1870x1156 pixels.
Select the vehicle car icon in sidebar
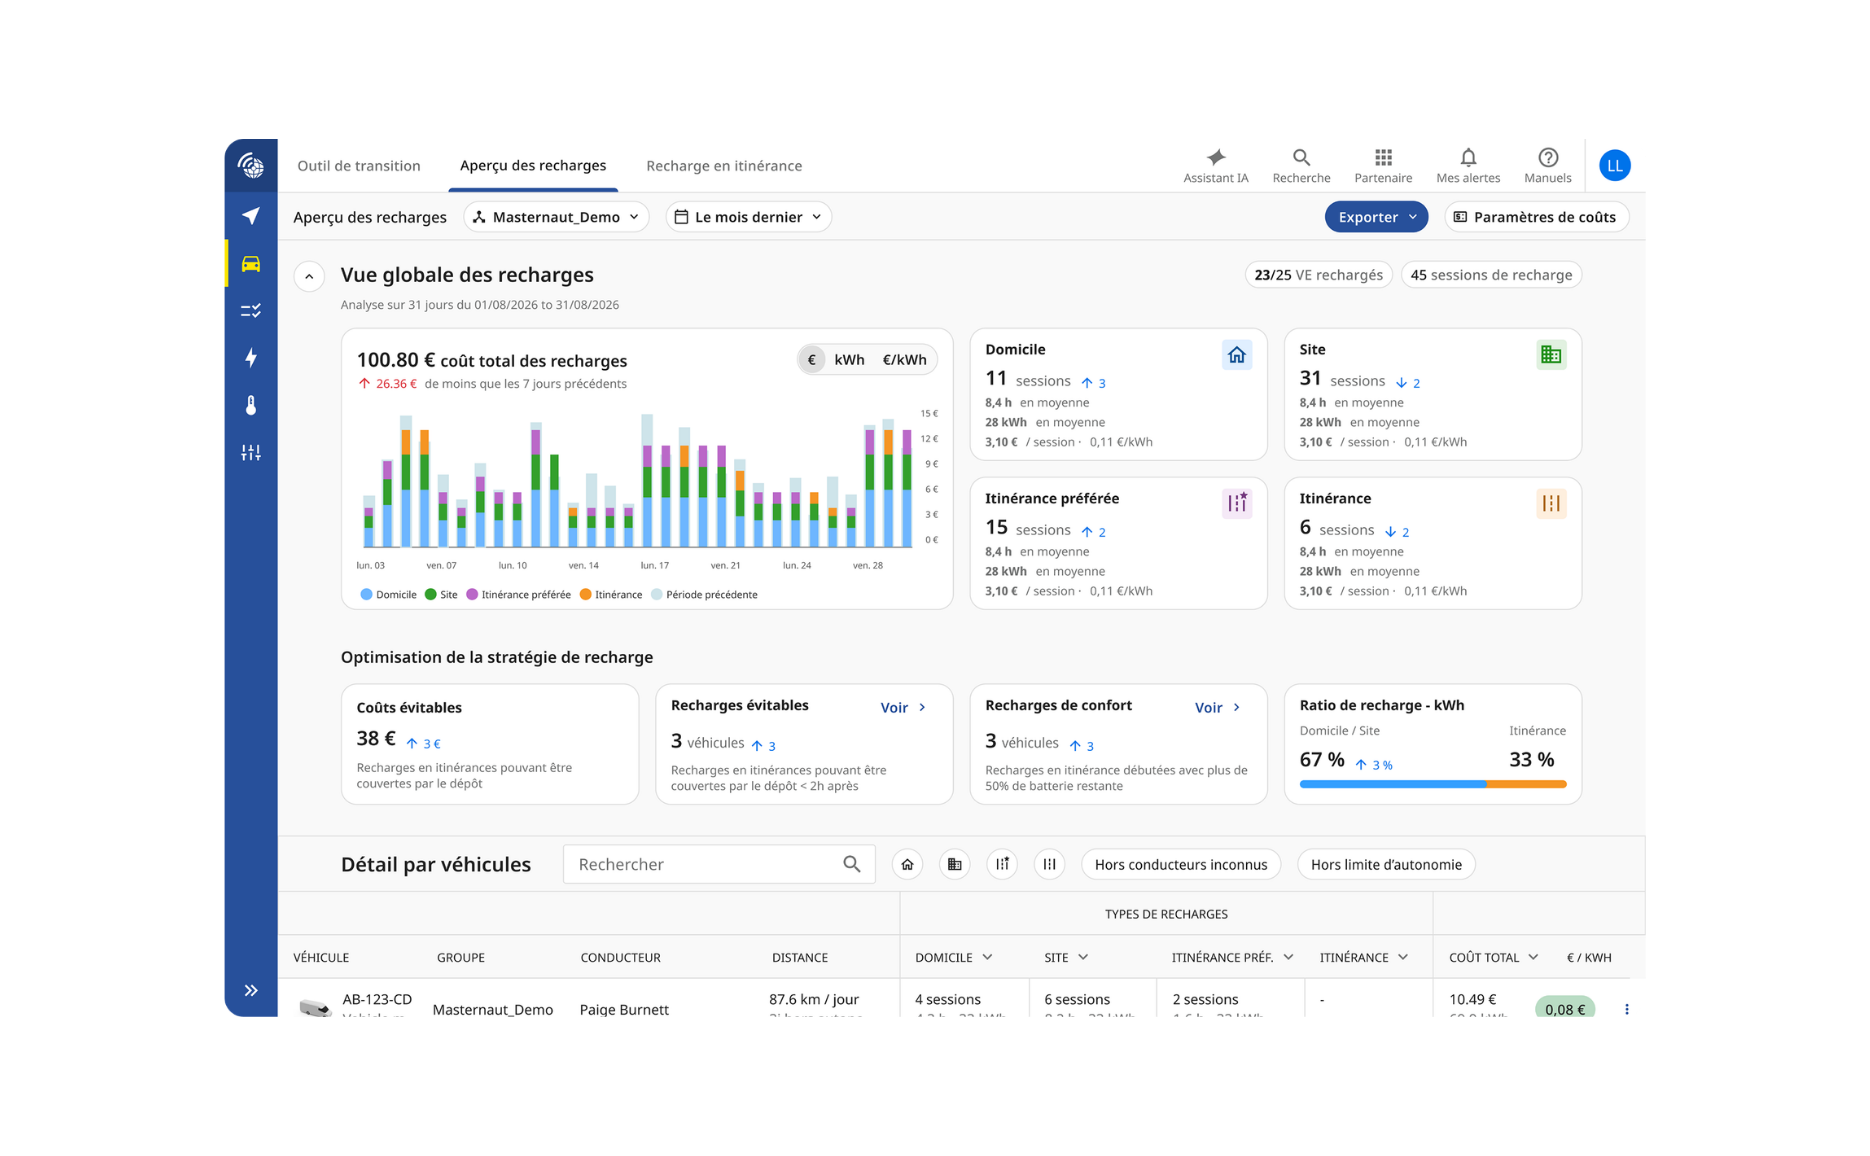[251, 264]
